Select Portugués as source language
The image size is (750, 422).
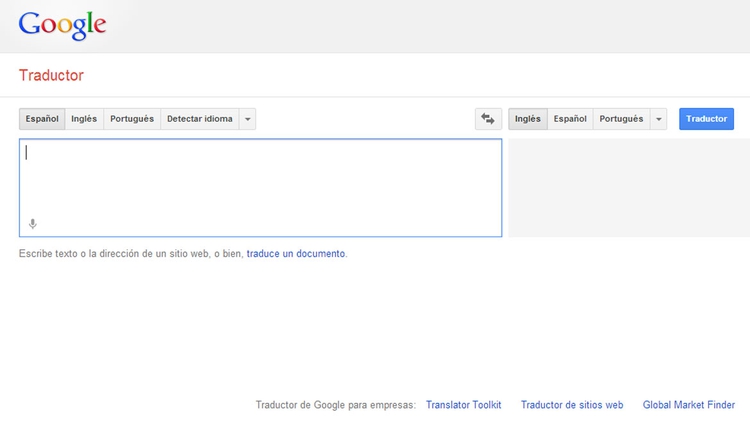(132, 119)
